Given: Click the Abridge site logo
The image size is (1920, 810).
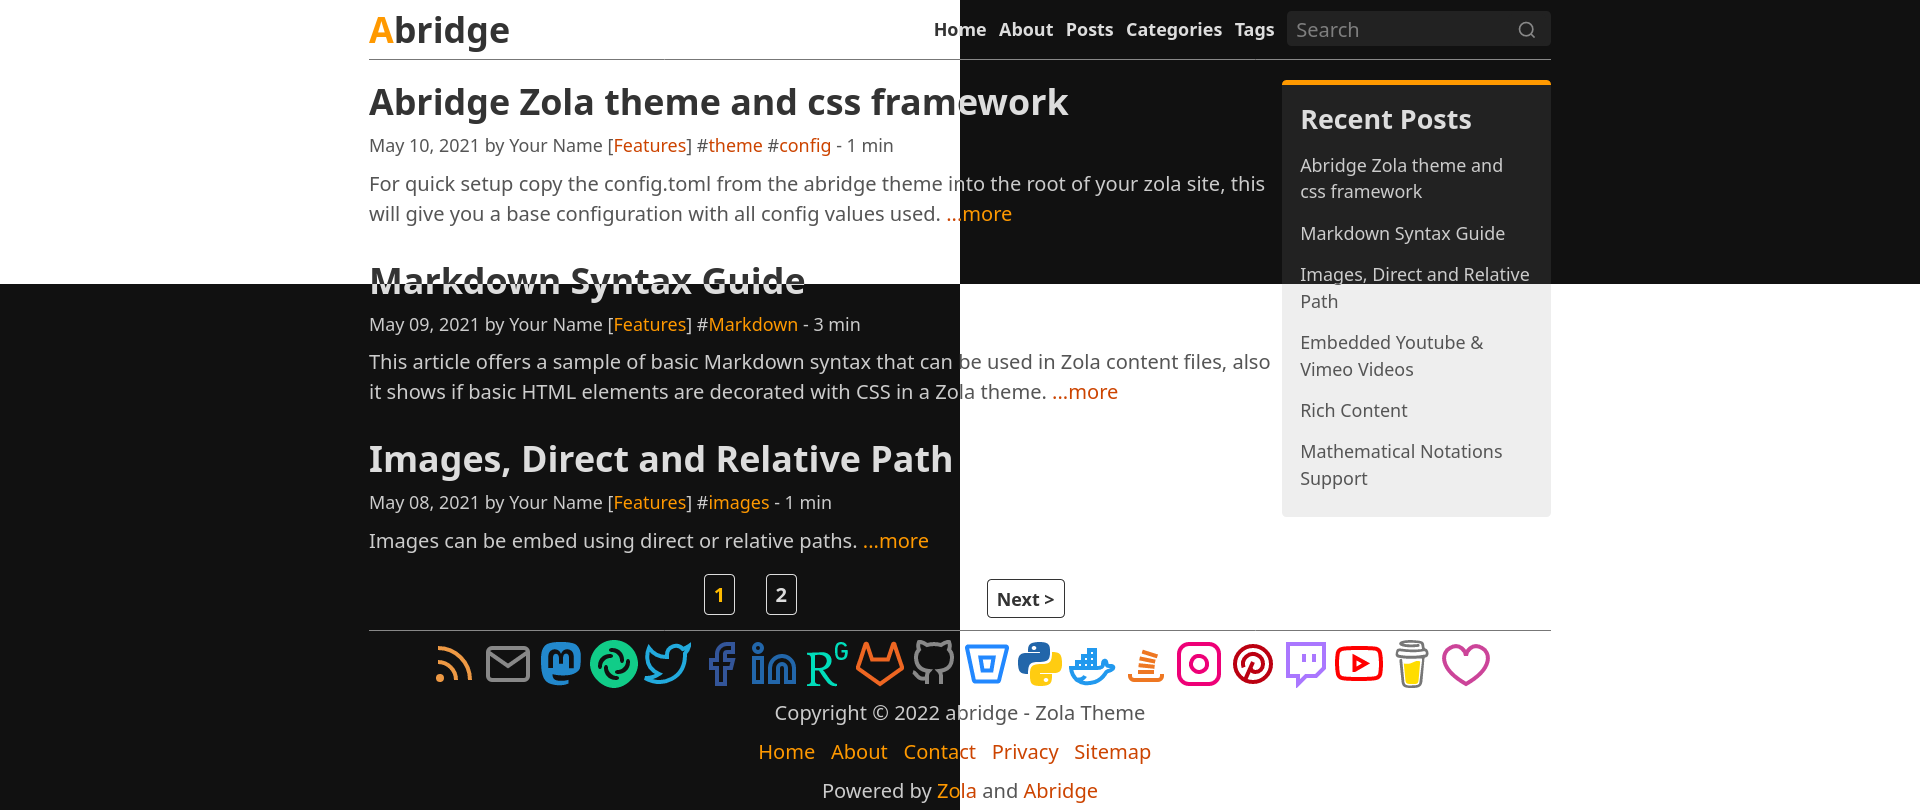Looking at the screenshot, I should click(x=439, y=30).
